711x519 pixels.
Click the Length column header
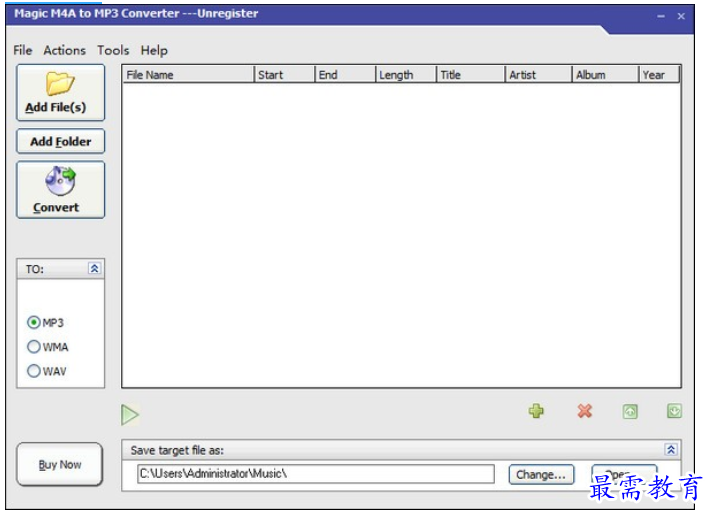pyautogui.click(x=406, y=74)
